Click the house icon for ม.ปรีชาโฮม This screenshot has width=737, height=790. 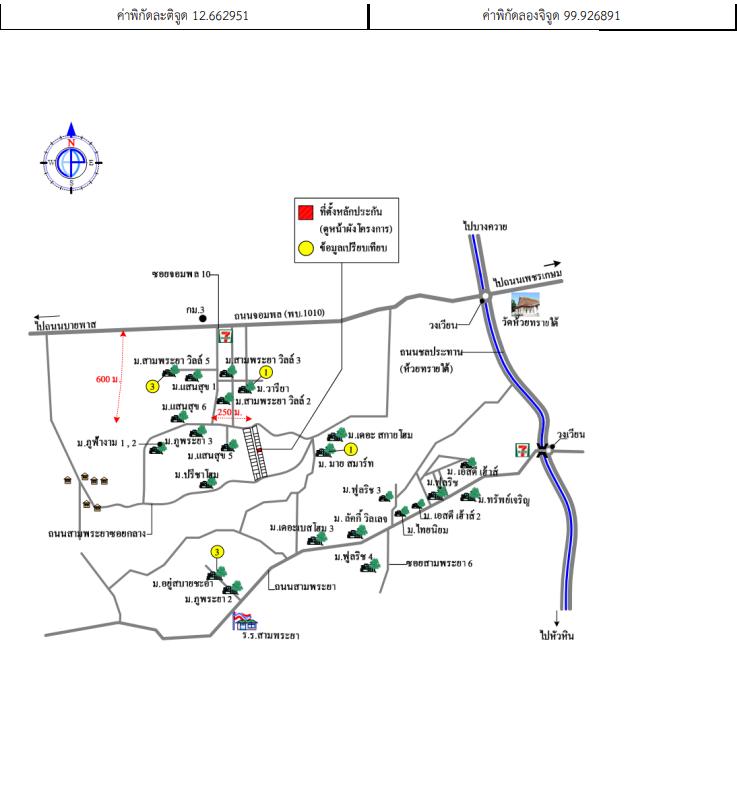click(x=209, y=483)
